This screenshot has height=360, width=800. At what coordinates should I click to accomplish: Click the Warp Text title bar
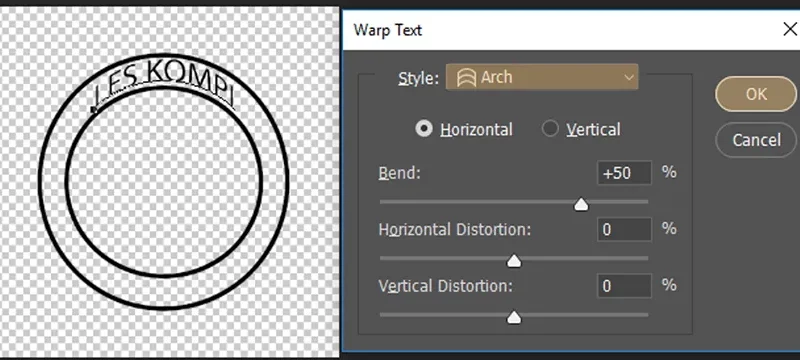point(561,30)
